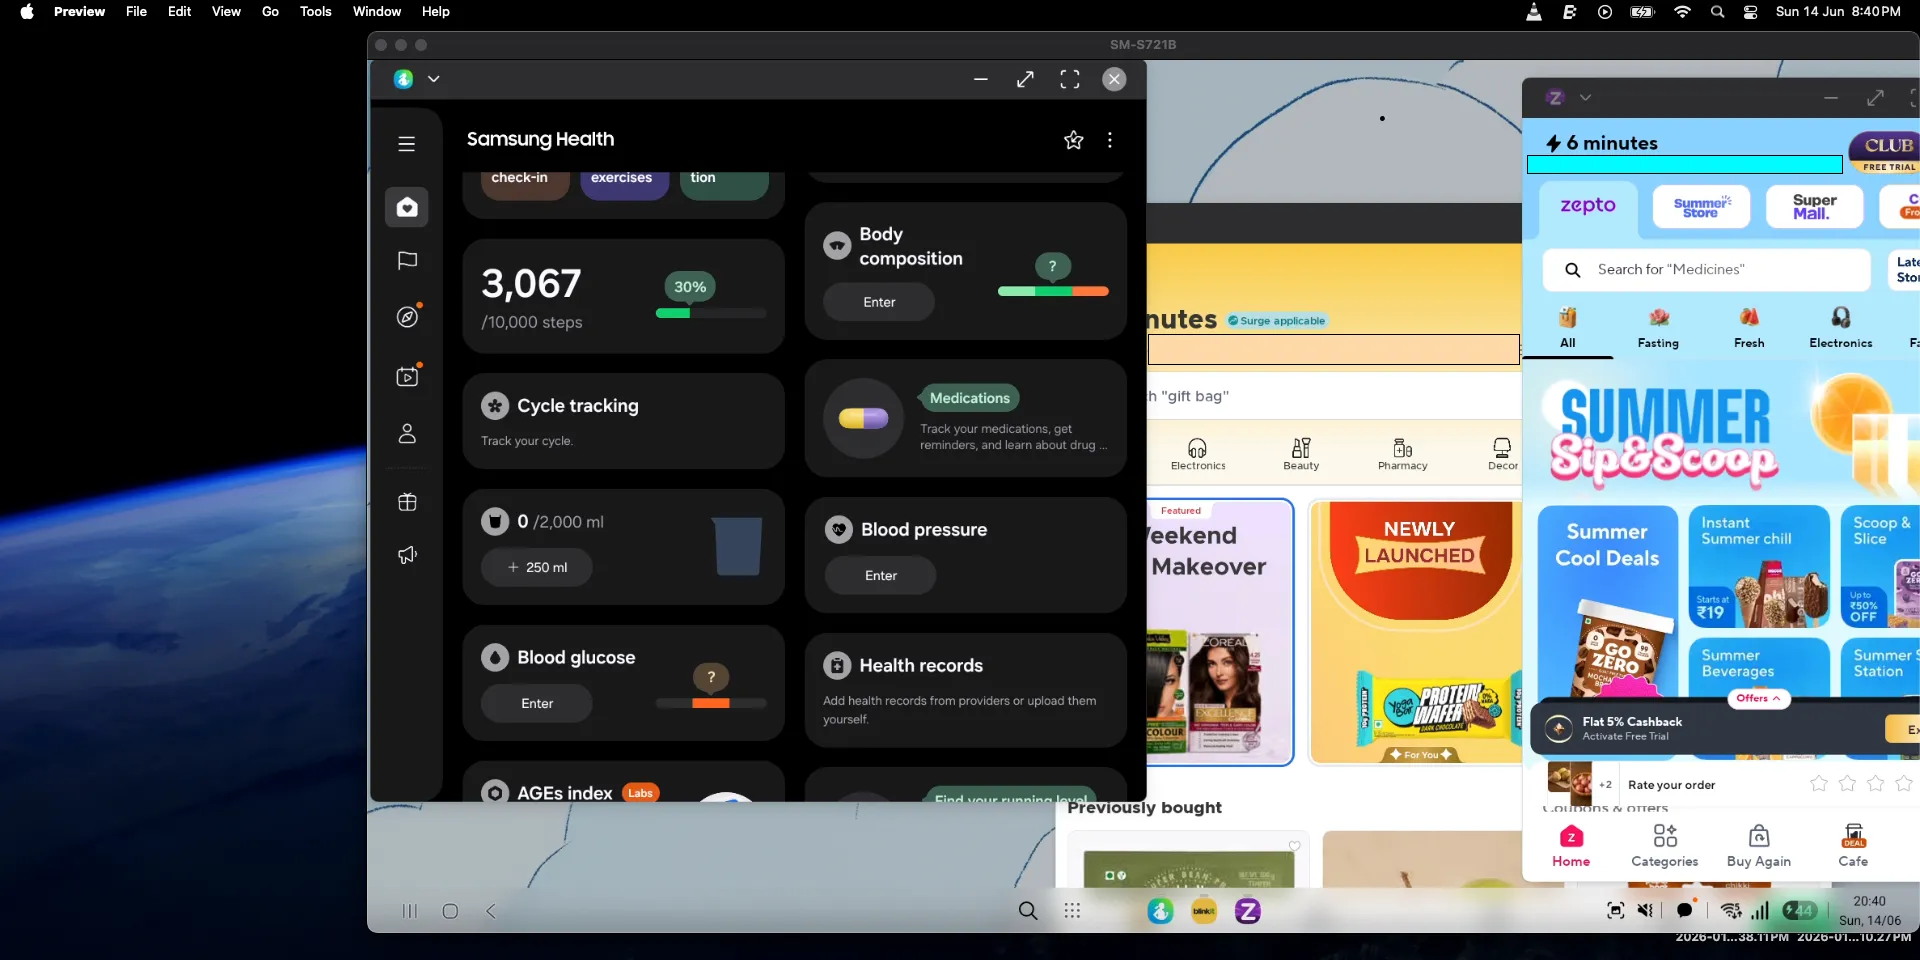Open the Medications card
The width and height of the screenshot is (1920, 960).
pyautogui.click(x=965, y=418)
